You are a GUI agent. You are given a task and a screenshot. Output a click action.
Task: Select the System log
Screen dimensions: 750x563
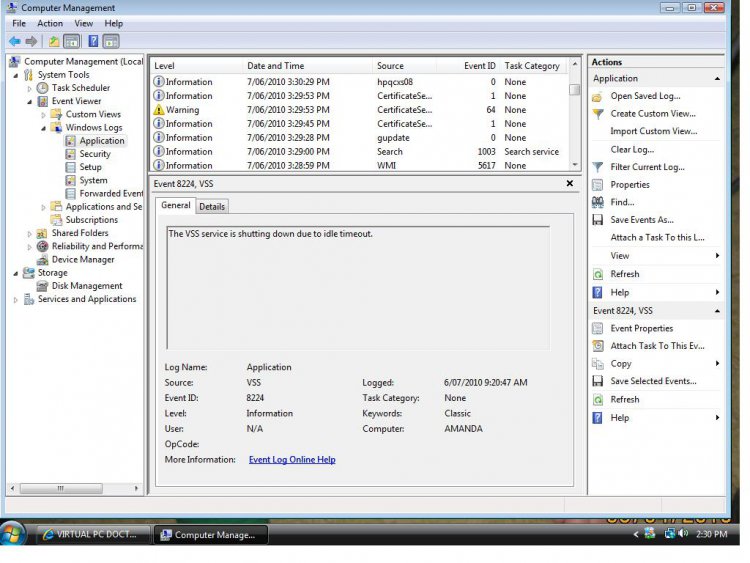pyautogui.click(x=93, y=180)
